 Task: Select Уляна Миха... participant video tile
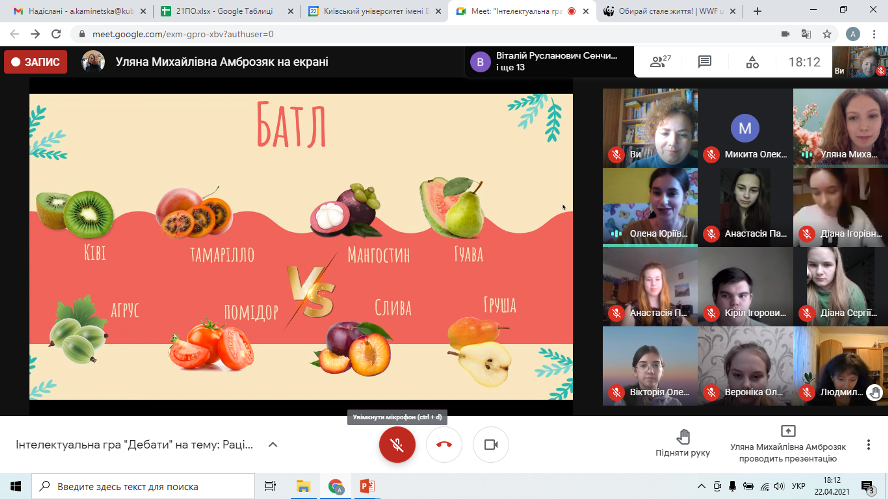(840, 127)
